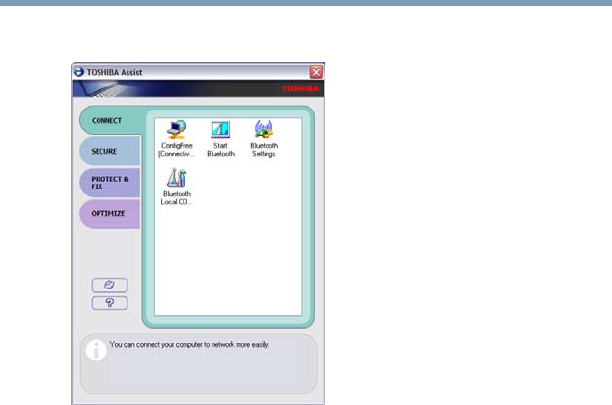The height and width of the screenshot is (405, 612).
Task: Click the TOSHIBA Assist title bar icon
Action: 79,72
